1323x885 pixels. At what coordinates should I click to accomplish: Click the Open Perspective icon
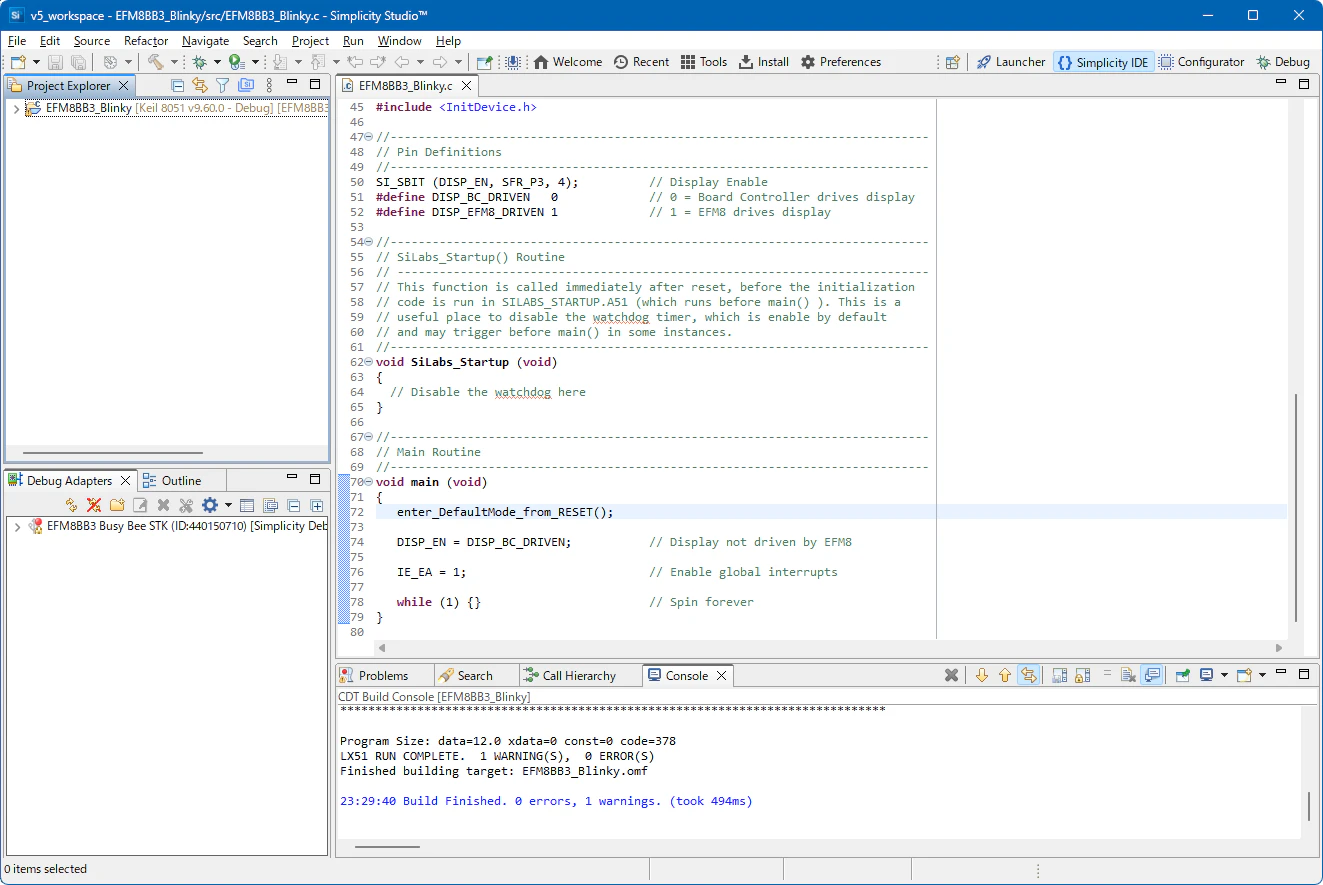[x=953, y=62]
